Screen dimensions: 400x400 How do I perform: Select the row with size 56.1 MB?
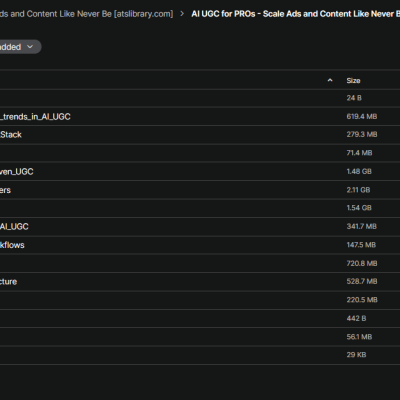[200, 337]
